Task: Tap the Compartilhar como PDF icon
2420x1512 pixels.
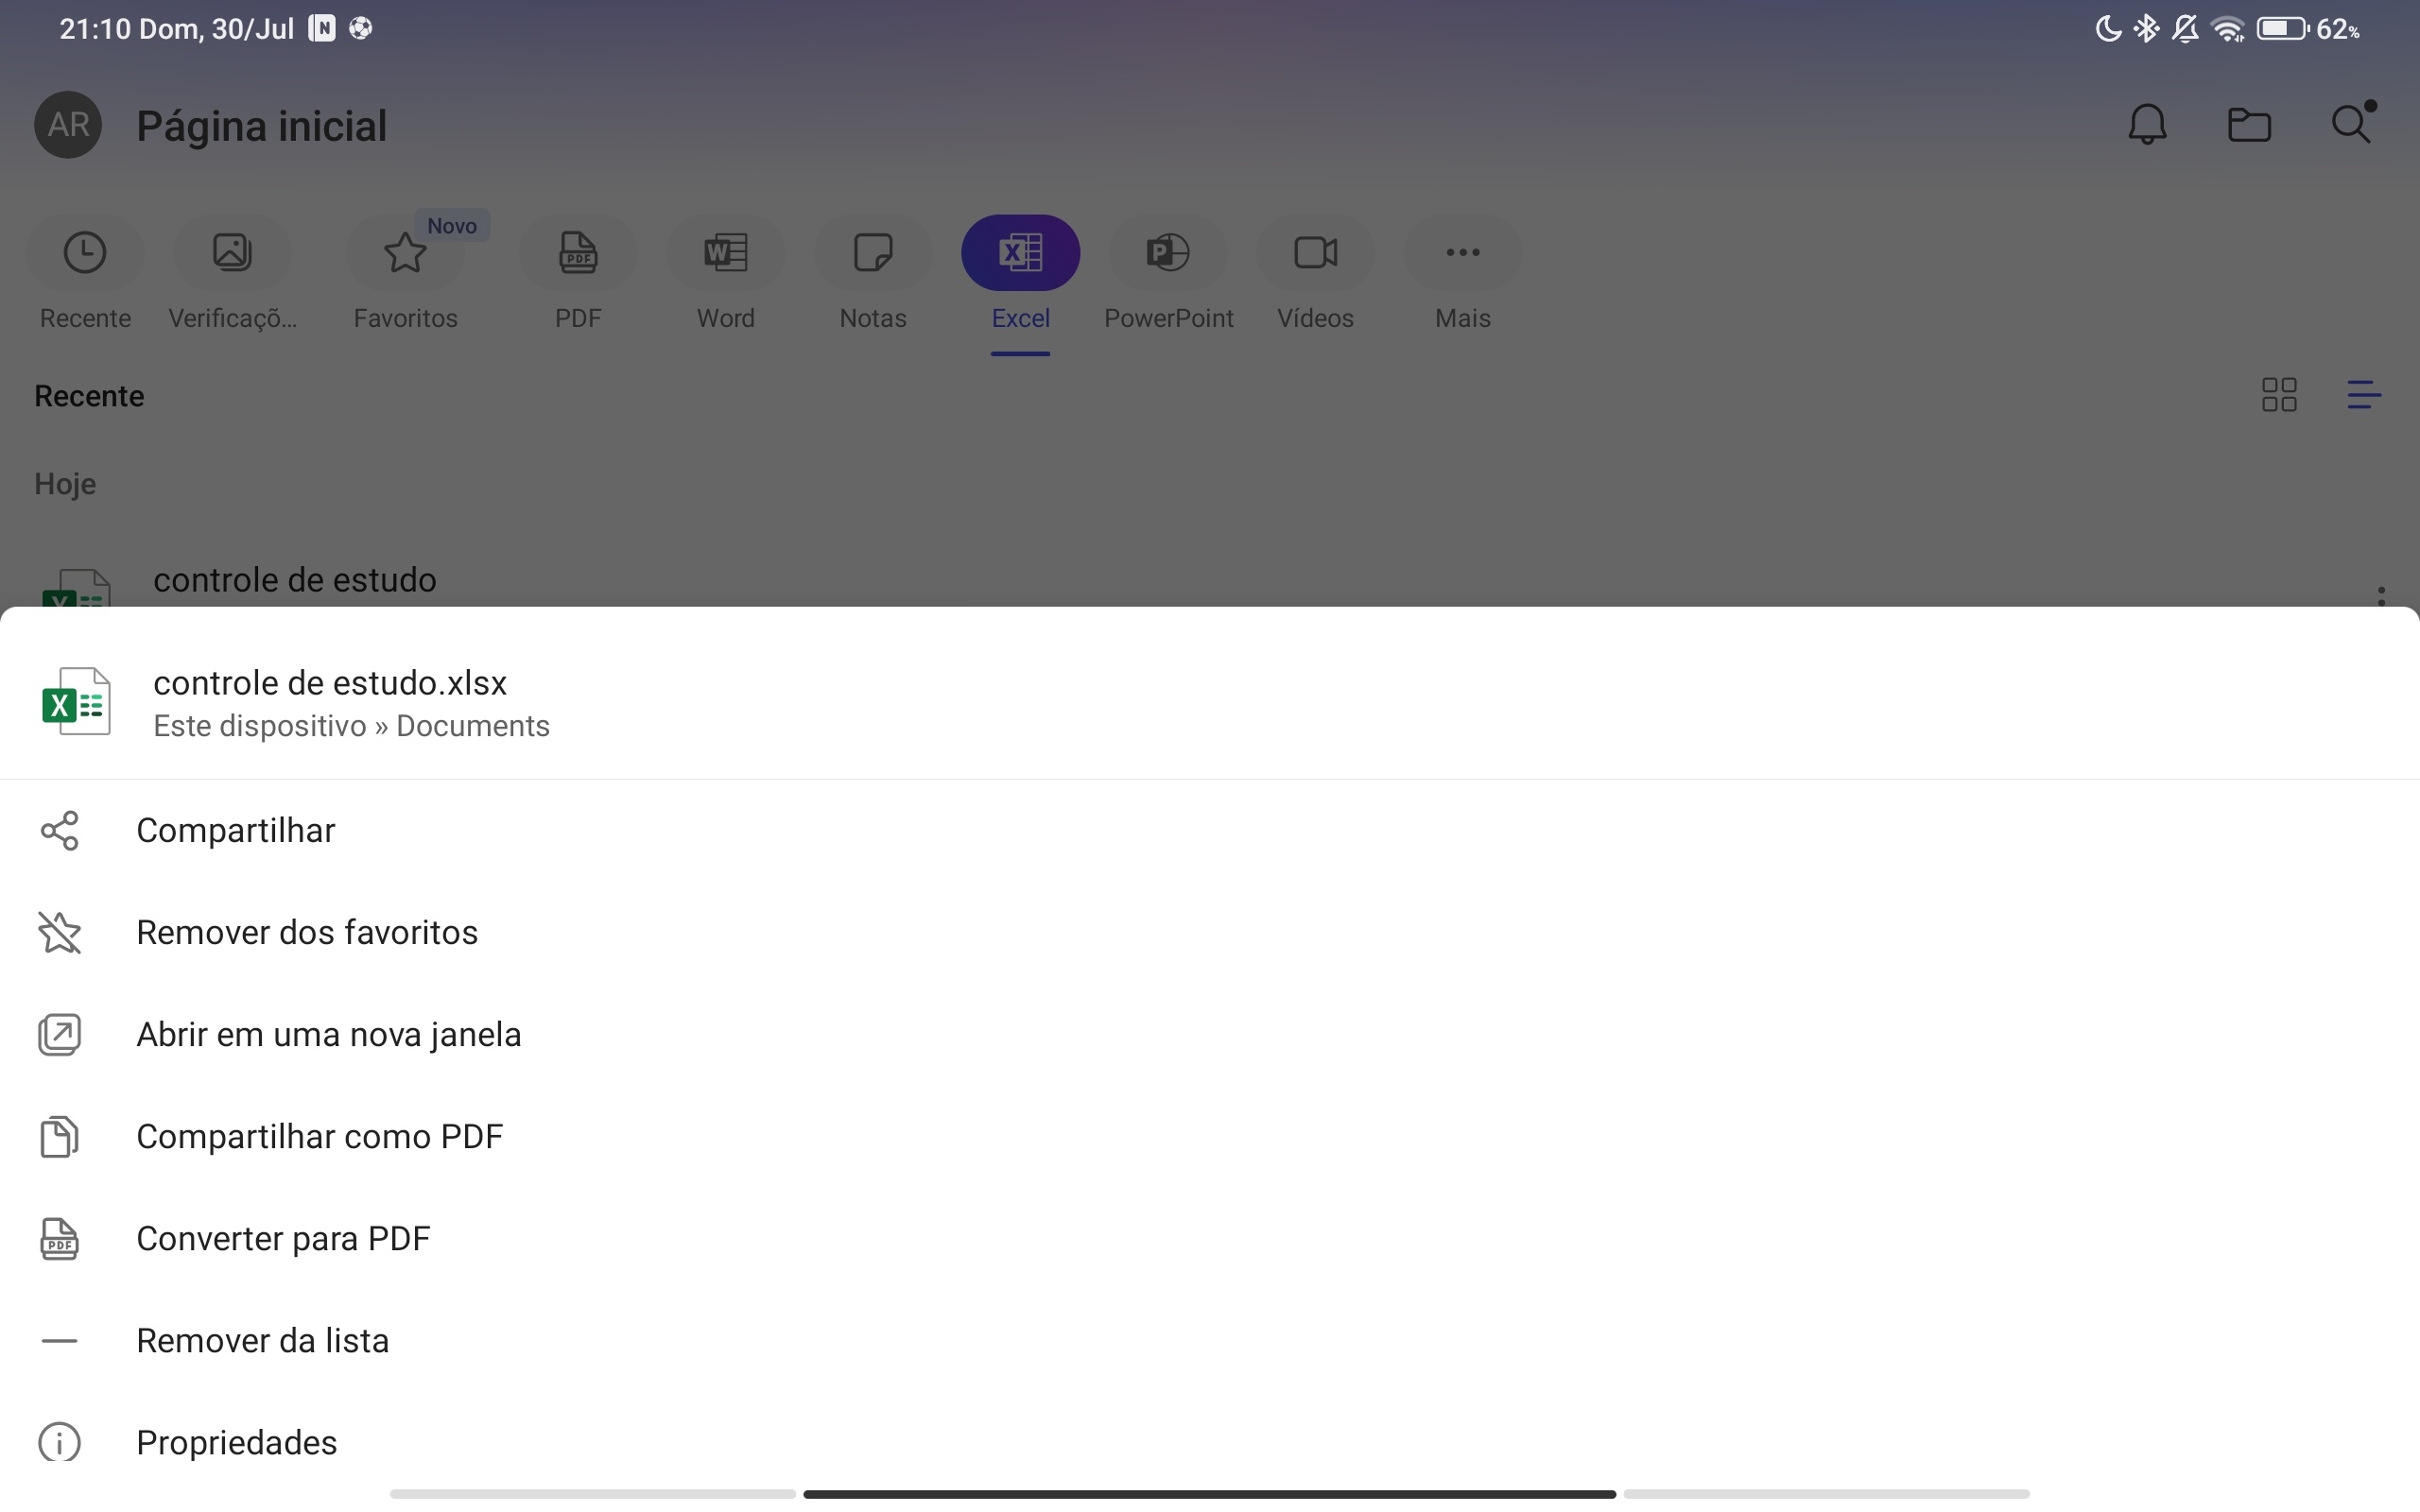Action: point(60,1136)
